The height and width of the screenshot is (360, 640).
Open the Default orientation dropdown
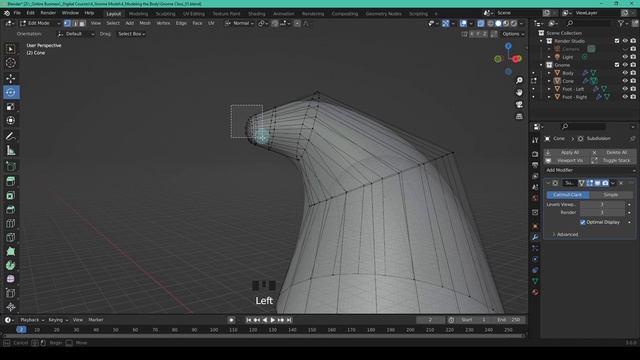[76, 34]
